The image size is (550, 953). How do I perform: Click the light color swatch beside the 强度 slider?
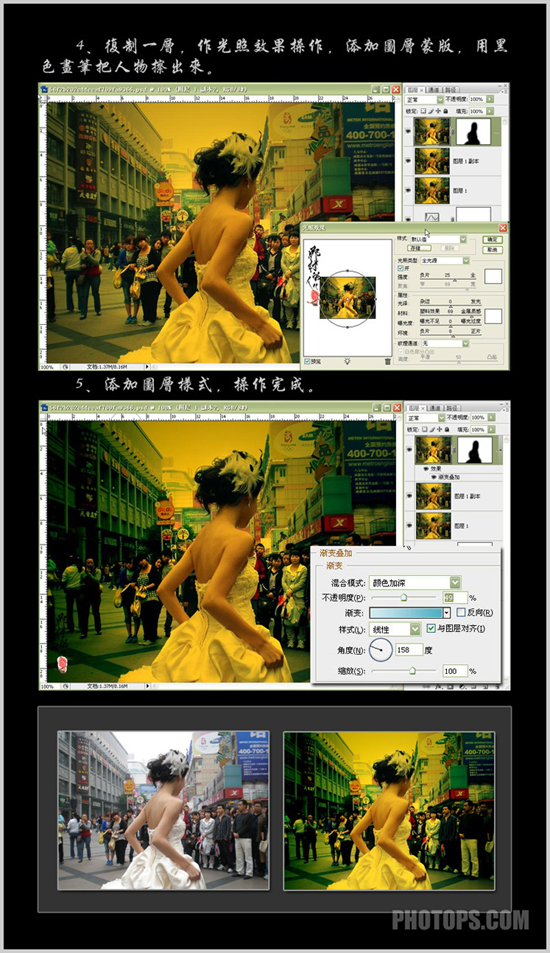pos(493,276)
